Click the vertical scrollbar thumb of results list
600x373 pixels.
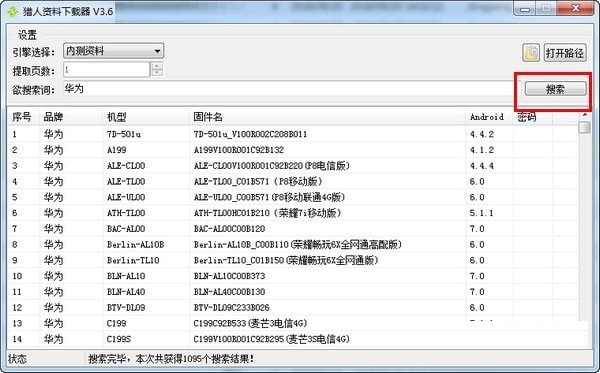pyautogui.click(x=584, y=127)
